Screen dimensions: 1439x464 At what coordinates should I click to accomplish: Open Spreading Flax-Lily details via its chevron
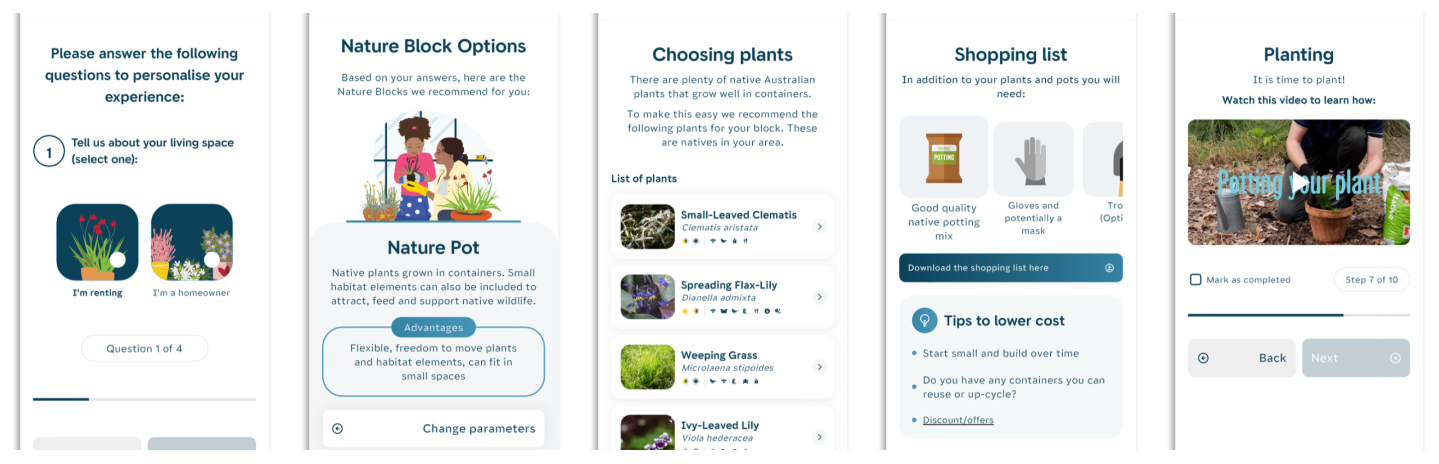[819, 297]
